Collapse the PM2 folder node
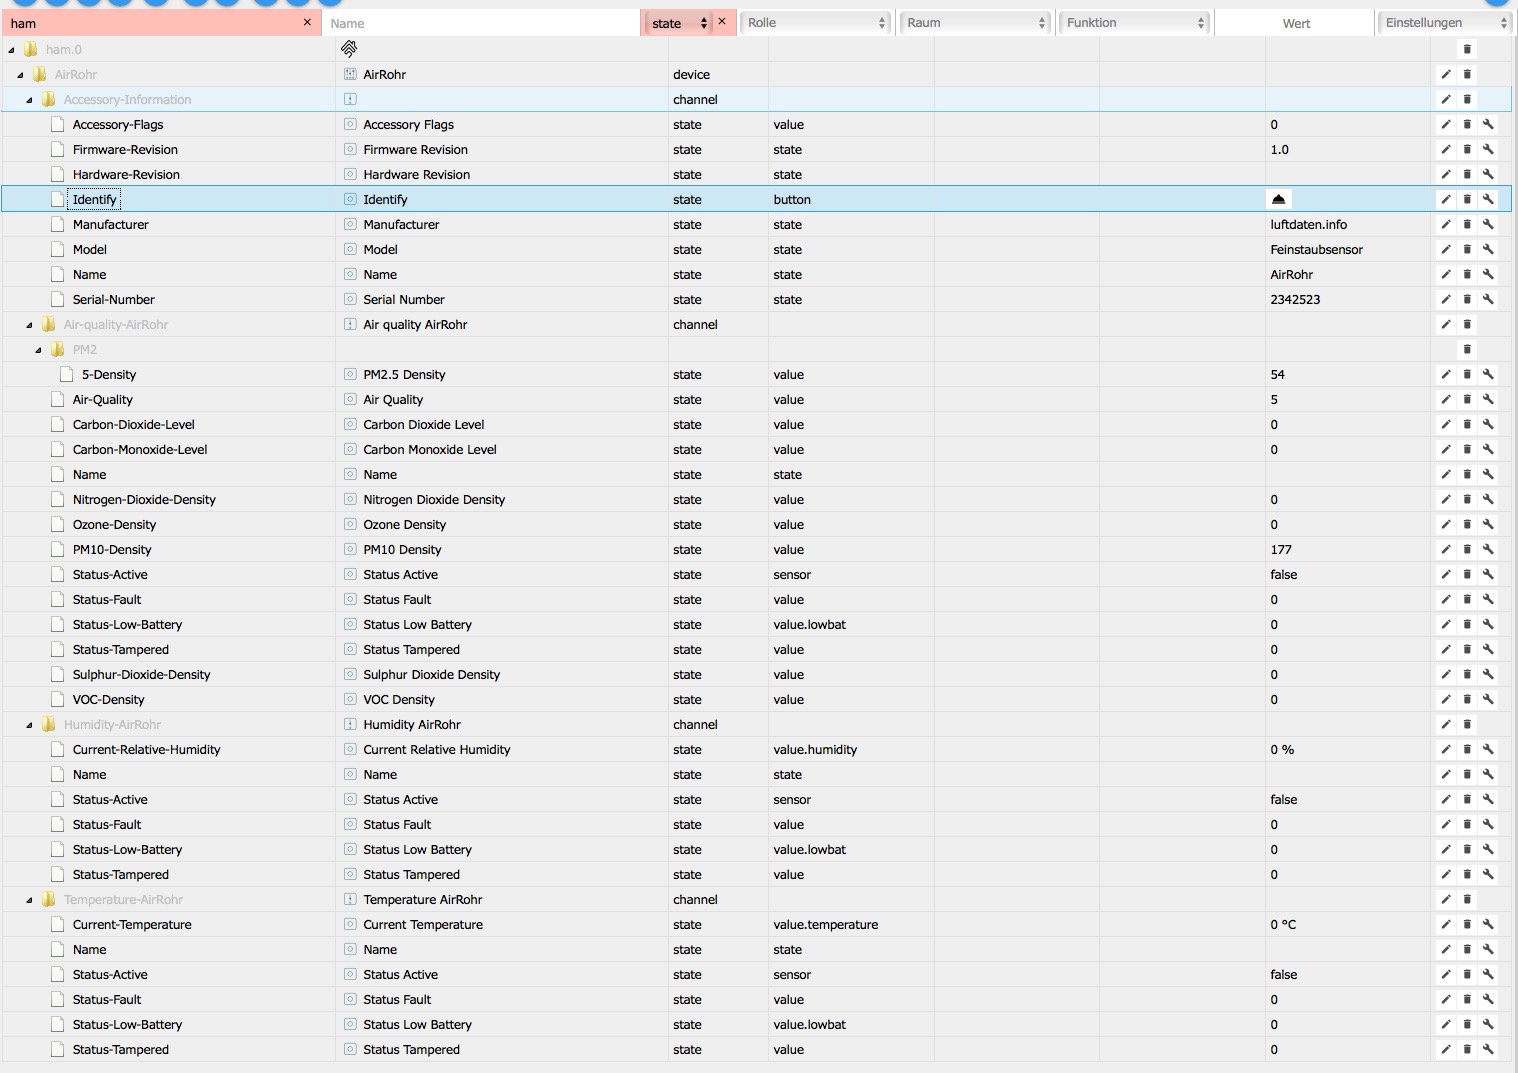 (38, 349)
